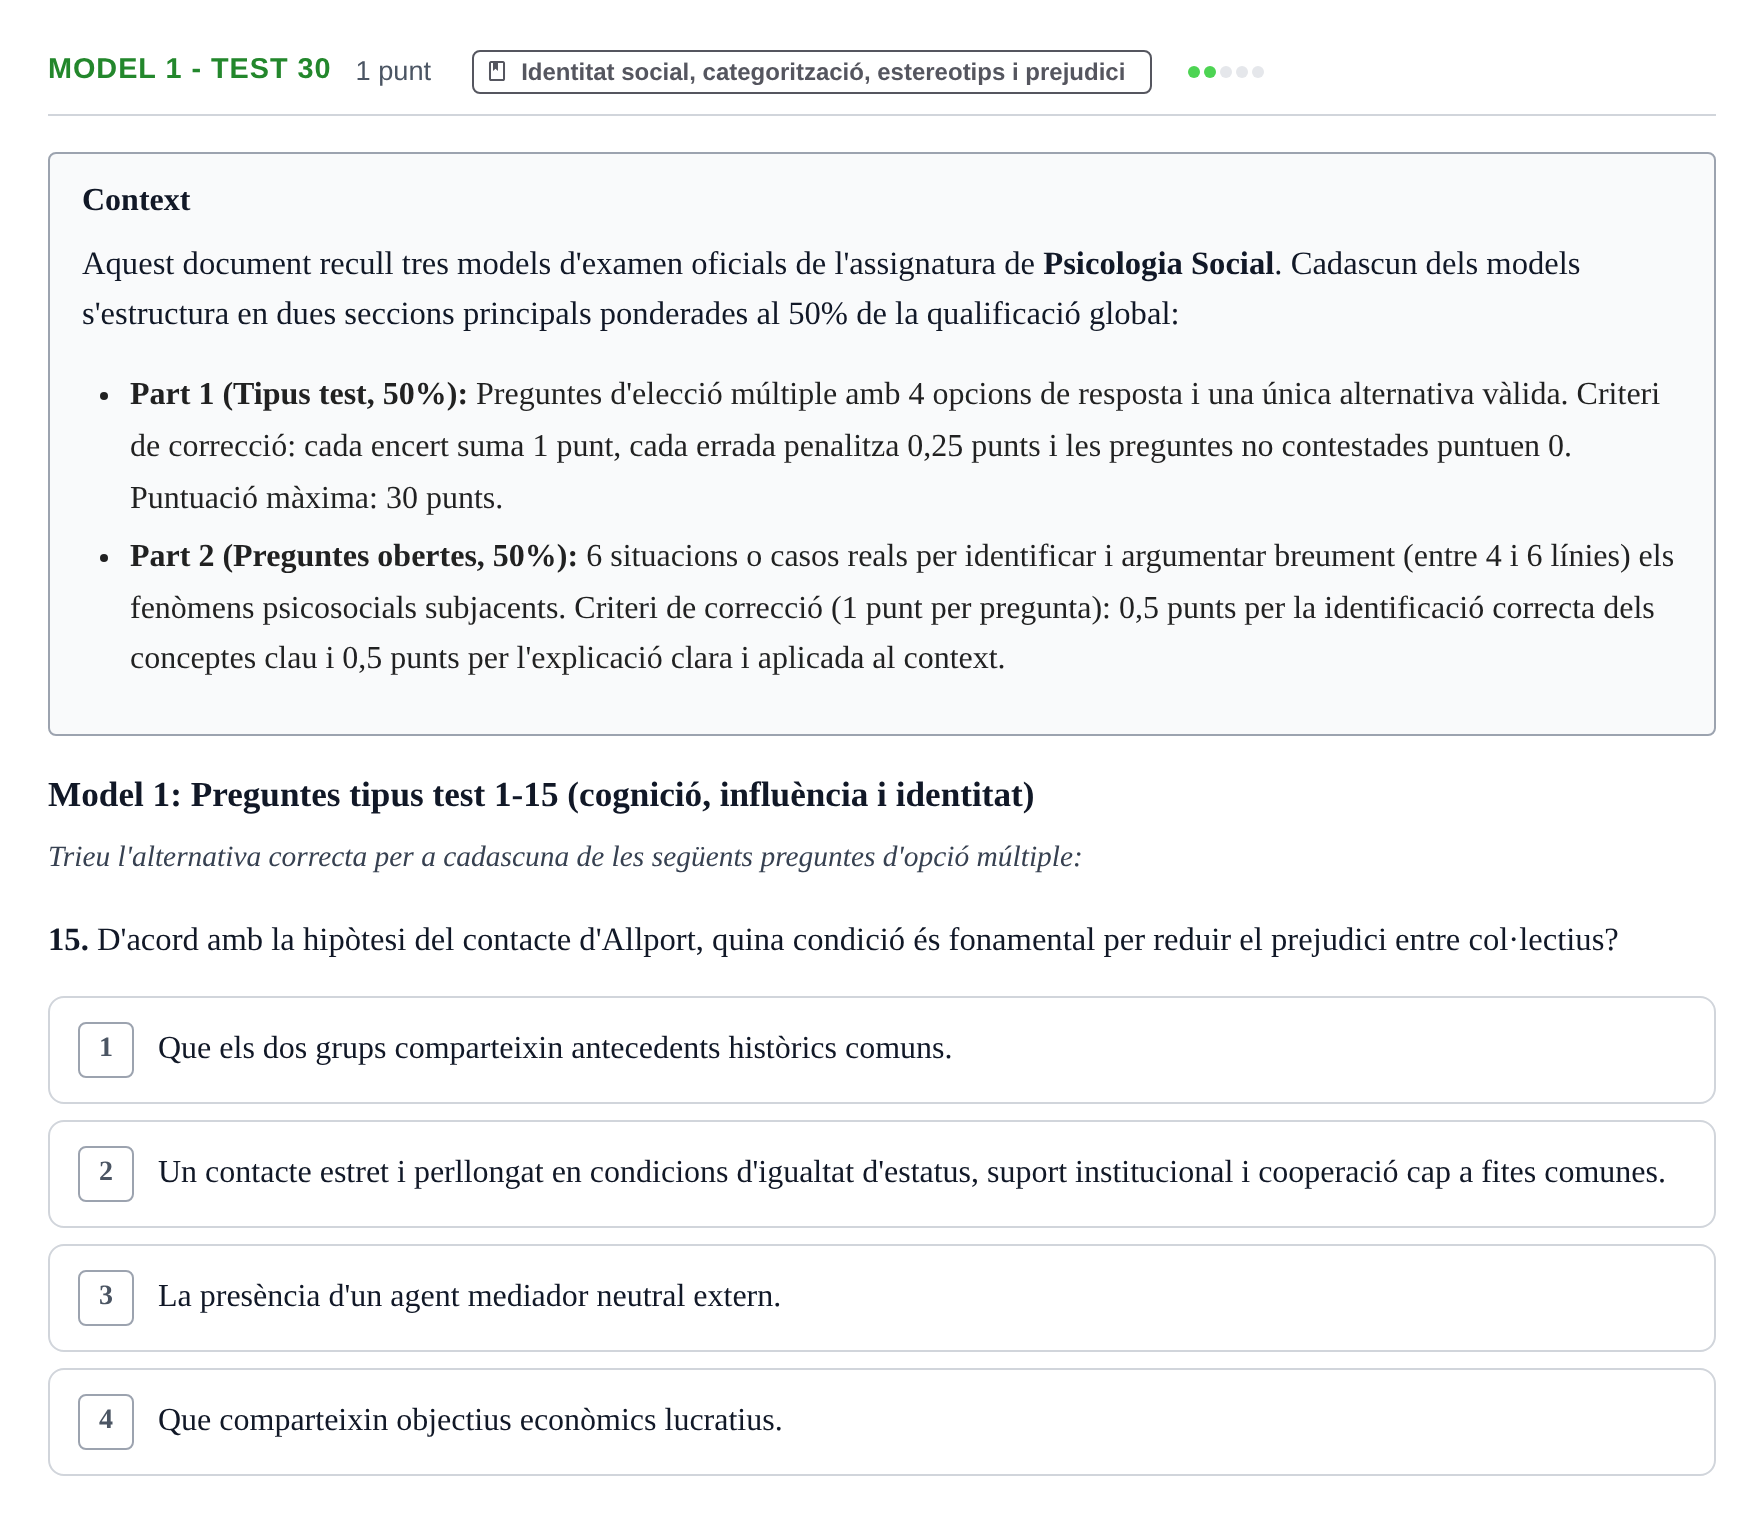Screen dimensions: 1764x1524
Task: Click 'Puntuació màxima: 30 punts.' line
Action: (x=316, y=498)
